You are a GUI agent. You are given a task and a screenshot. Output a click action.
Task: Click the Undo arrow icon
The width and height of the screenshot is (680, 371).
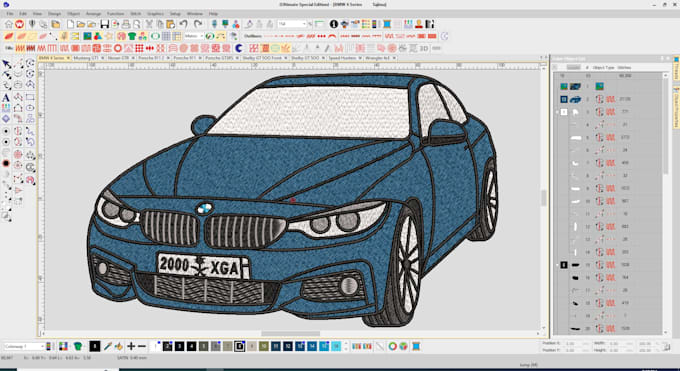(x=183, y=24)
